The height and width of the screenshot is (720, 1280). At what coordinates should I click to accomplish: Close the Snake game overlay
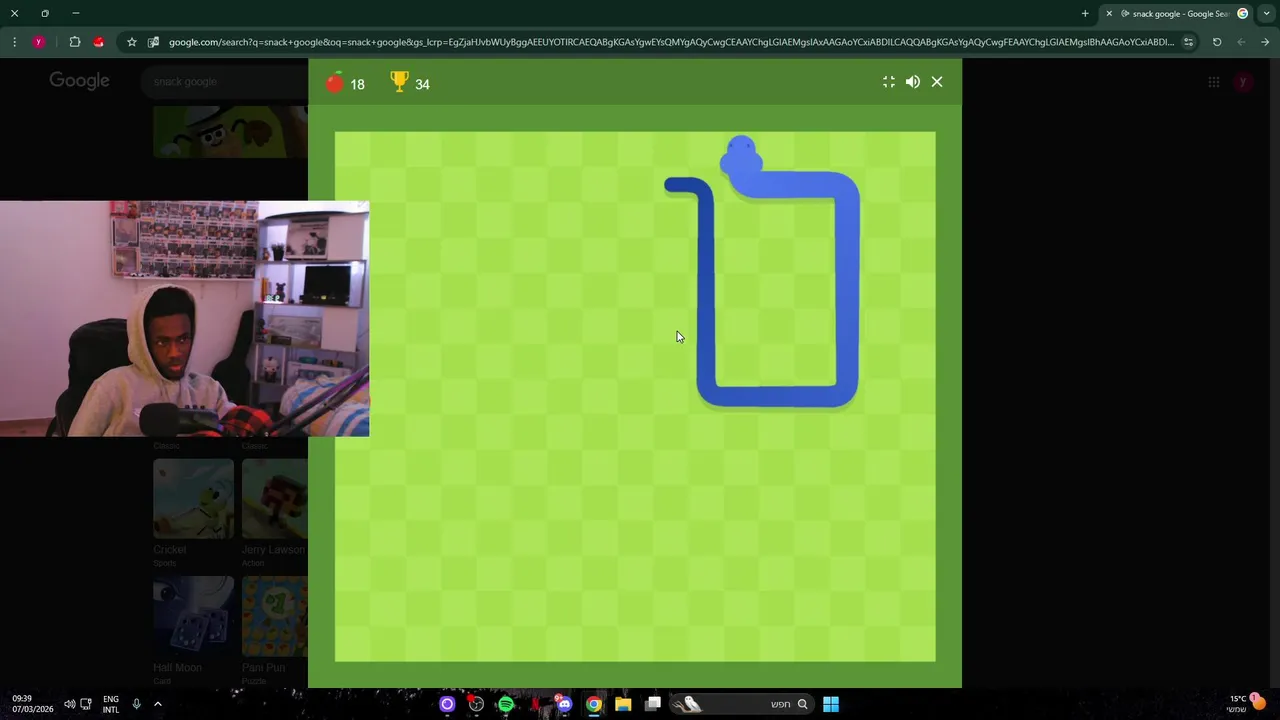(937, 82)
